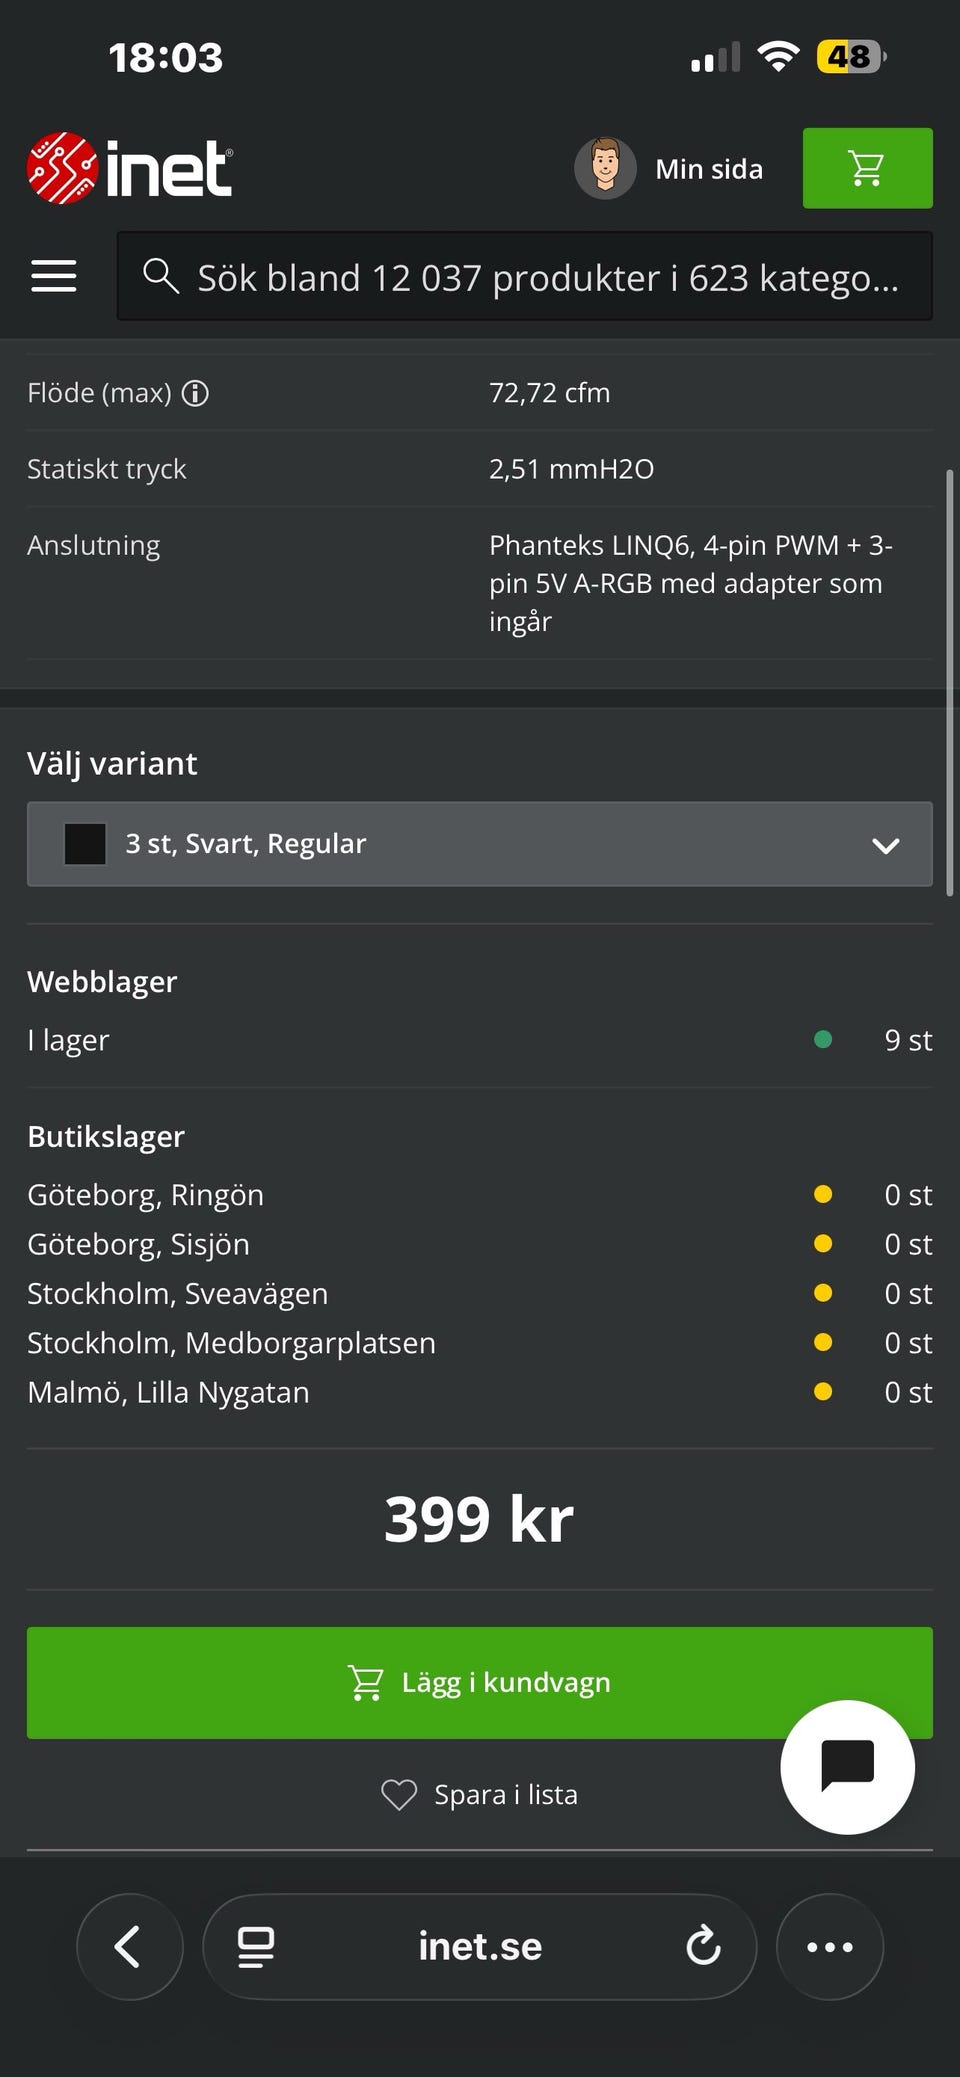Click the black variant color swatch
The height and width of the screenshot is (2077, 960).
pyautogui.click(x=85, y=844)
